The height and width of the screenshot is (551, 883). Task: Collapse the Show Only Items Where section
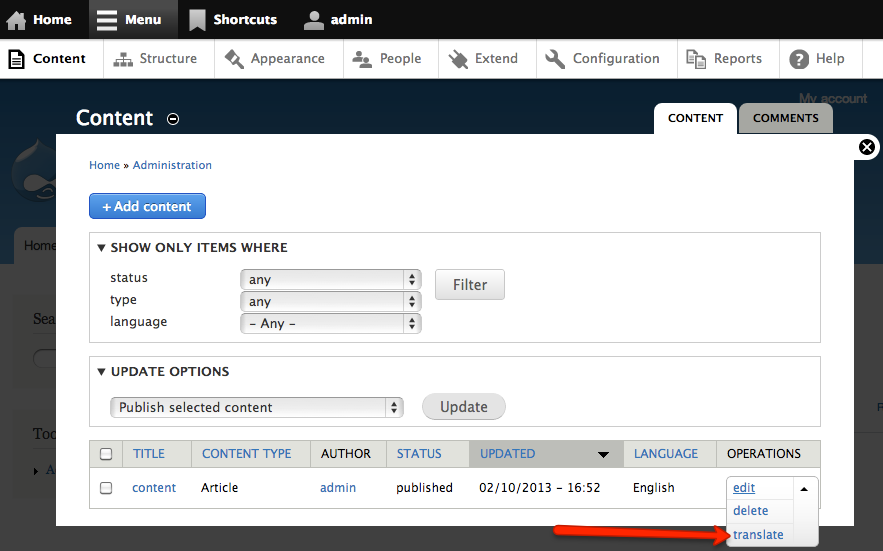coord(101,248)
